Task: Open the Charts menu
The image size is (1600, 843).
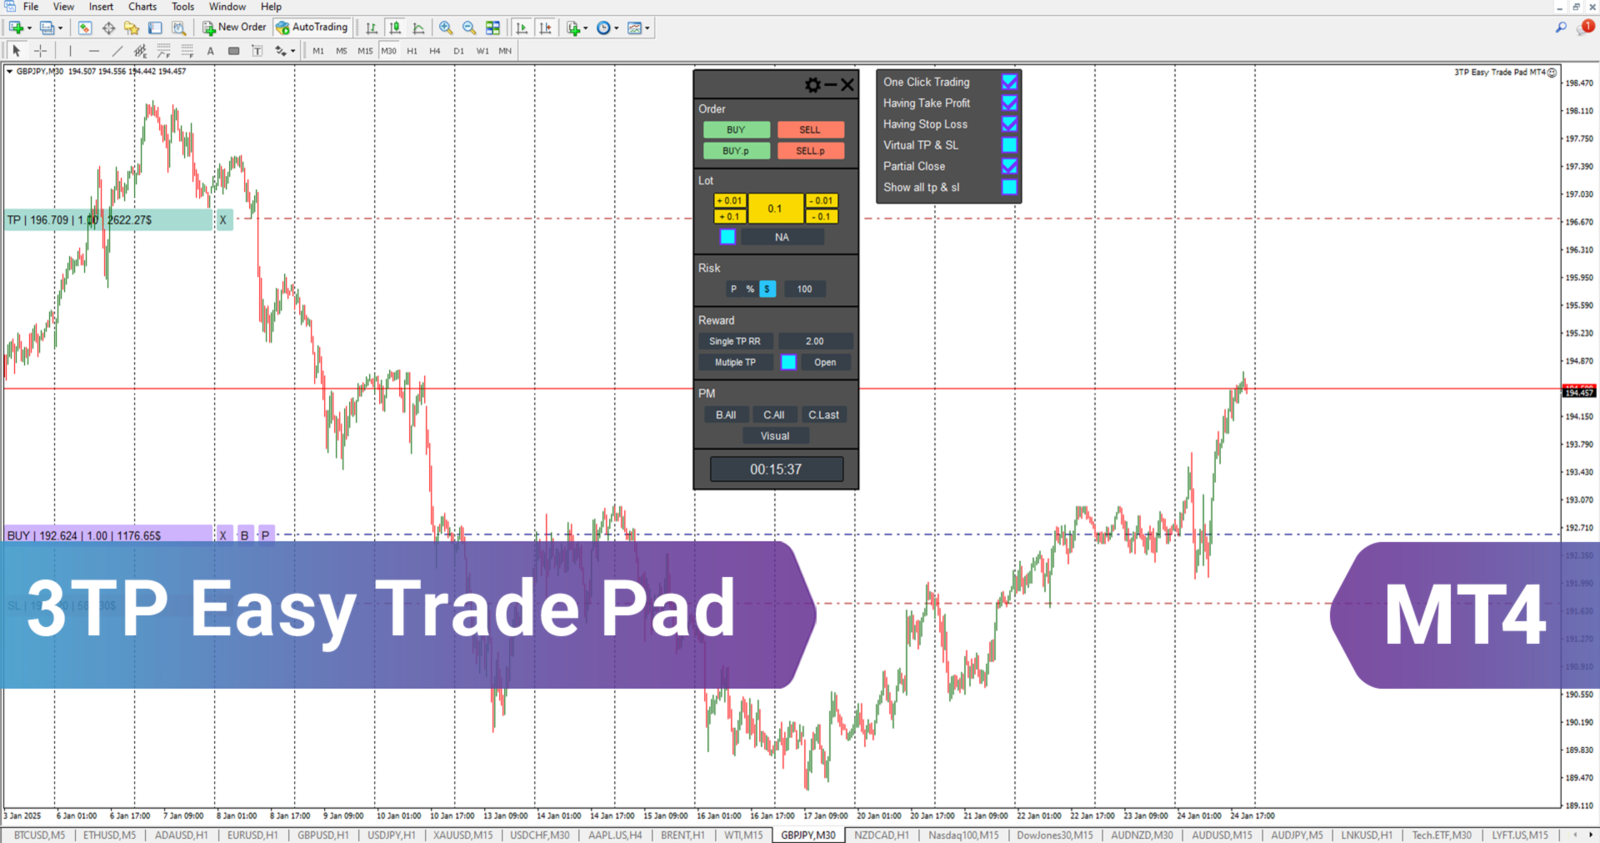Action: [x=142, y=7]
